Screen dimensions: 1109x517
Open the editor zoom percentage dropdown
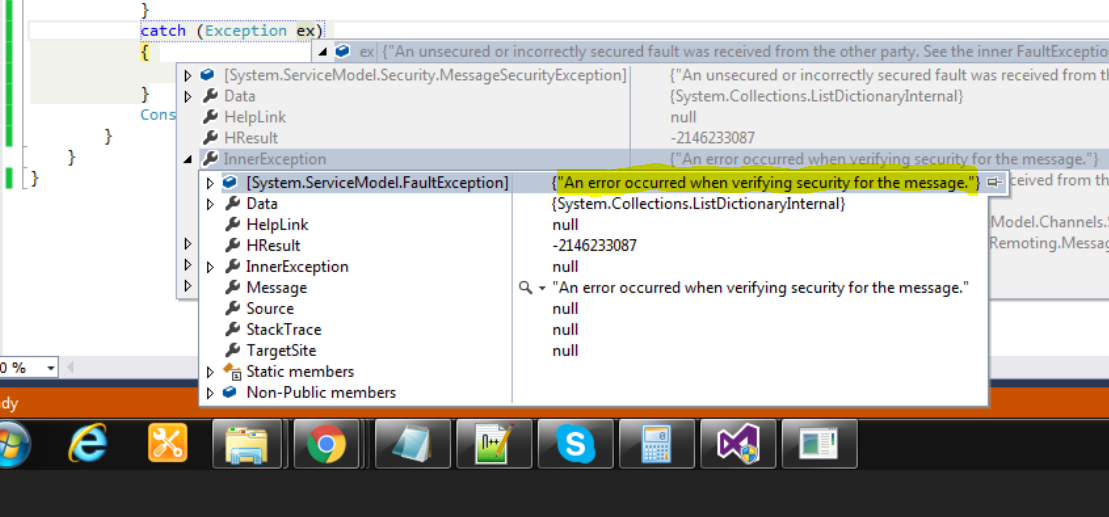click(51, 368)
